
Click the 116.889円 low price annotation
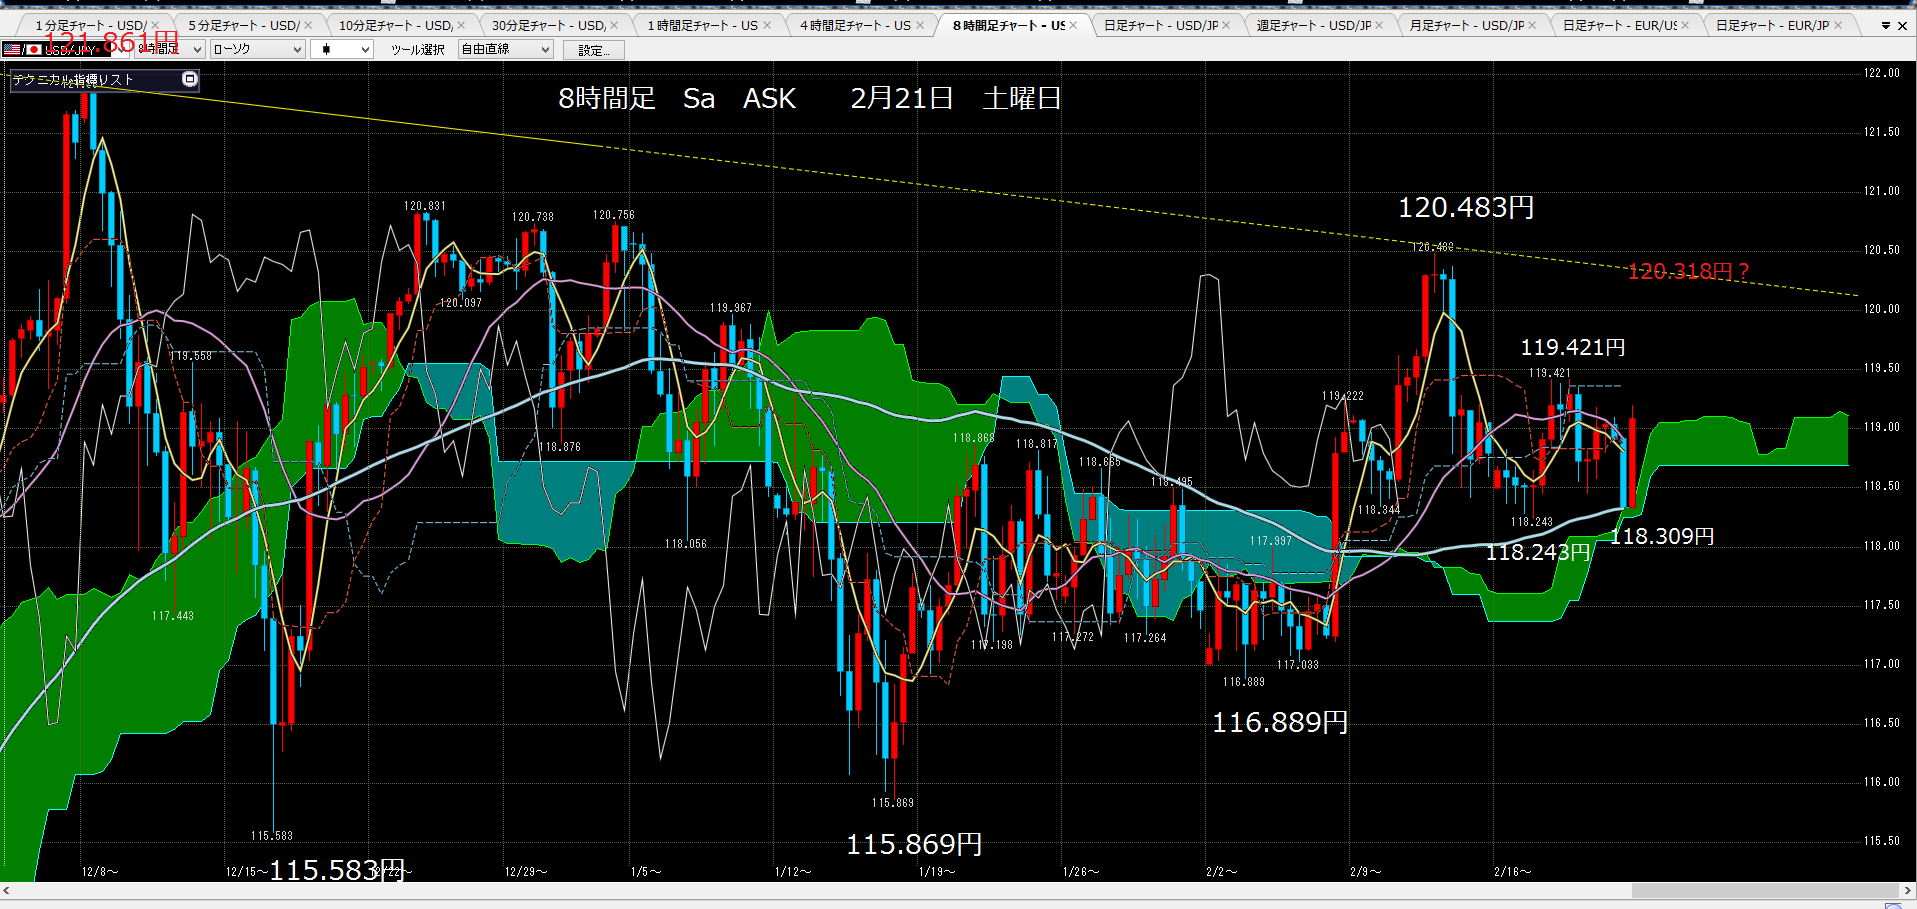(x=1280, y=722)
